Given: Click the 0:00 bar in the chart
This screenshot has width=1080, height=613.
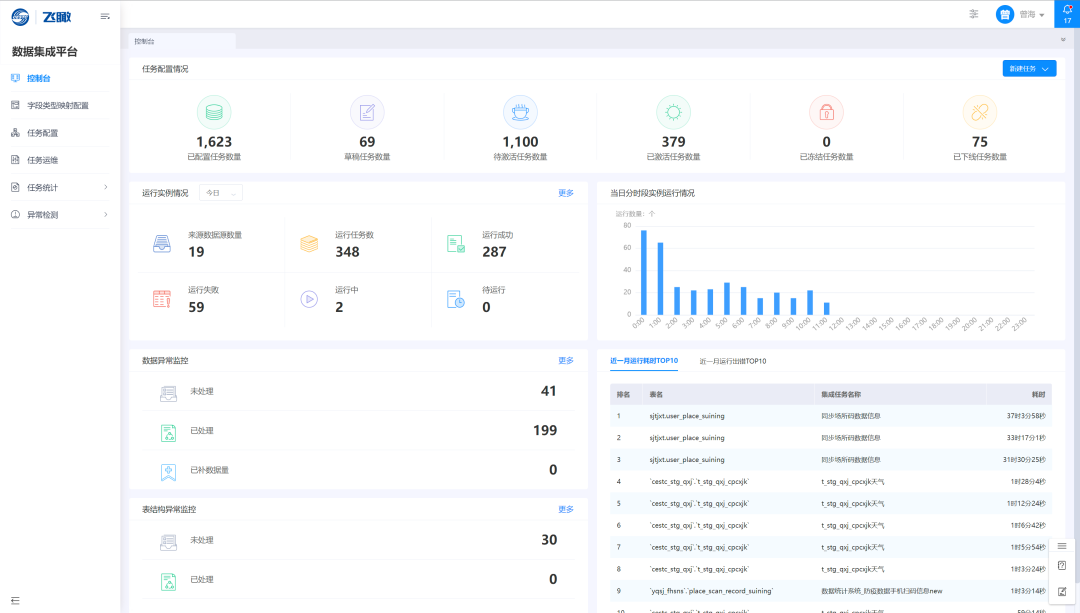Looking at the screenshot, I should click(644, 272).
